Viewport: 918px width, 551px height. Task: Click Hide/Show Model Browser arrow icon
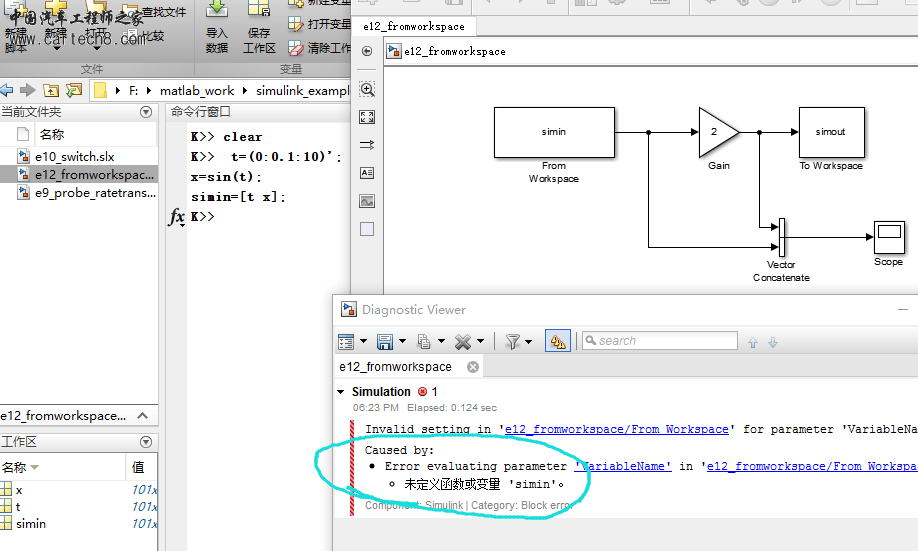367,51
